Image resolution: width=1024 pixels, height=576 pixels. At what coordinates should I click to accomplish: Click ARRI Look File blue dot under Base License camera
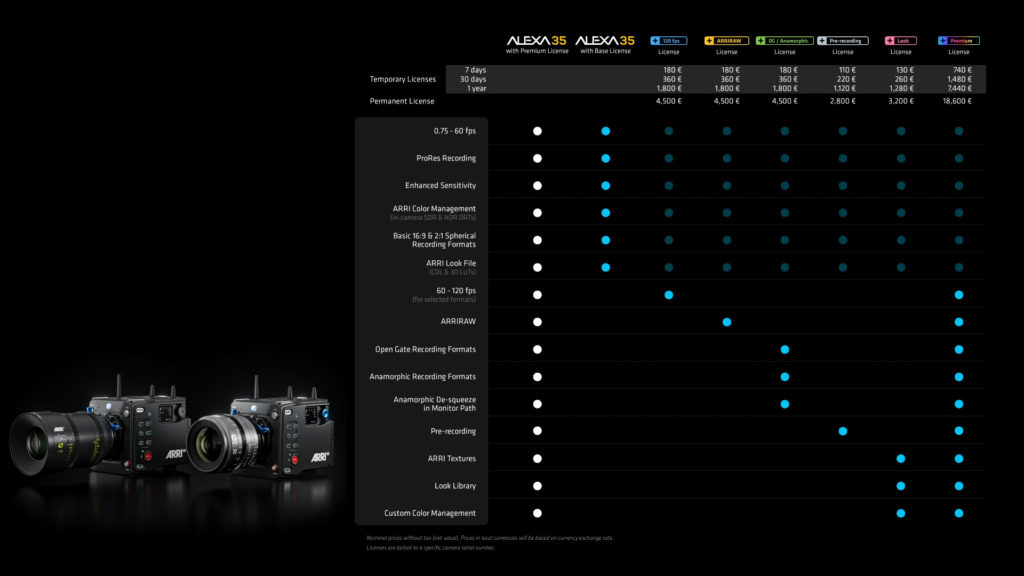(x=606, y=267)
